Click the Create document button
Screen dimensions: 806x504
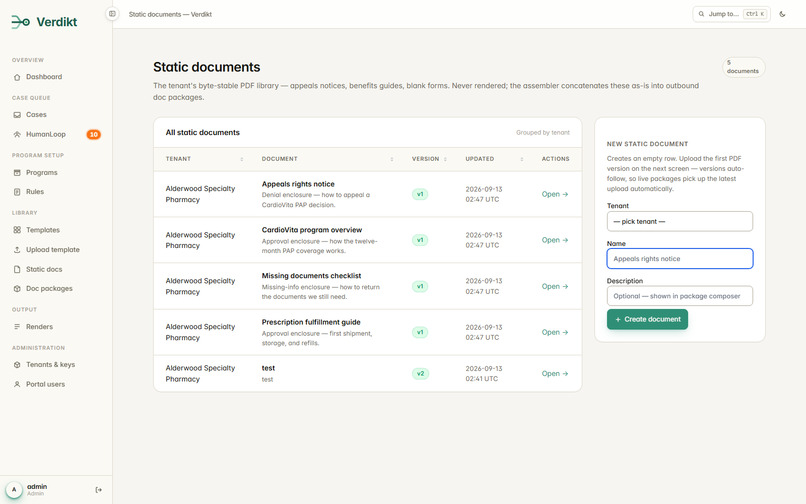[x=647, y=319]
